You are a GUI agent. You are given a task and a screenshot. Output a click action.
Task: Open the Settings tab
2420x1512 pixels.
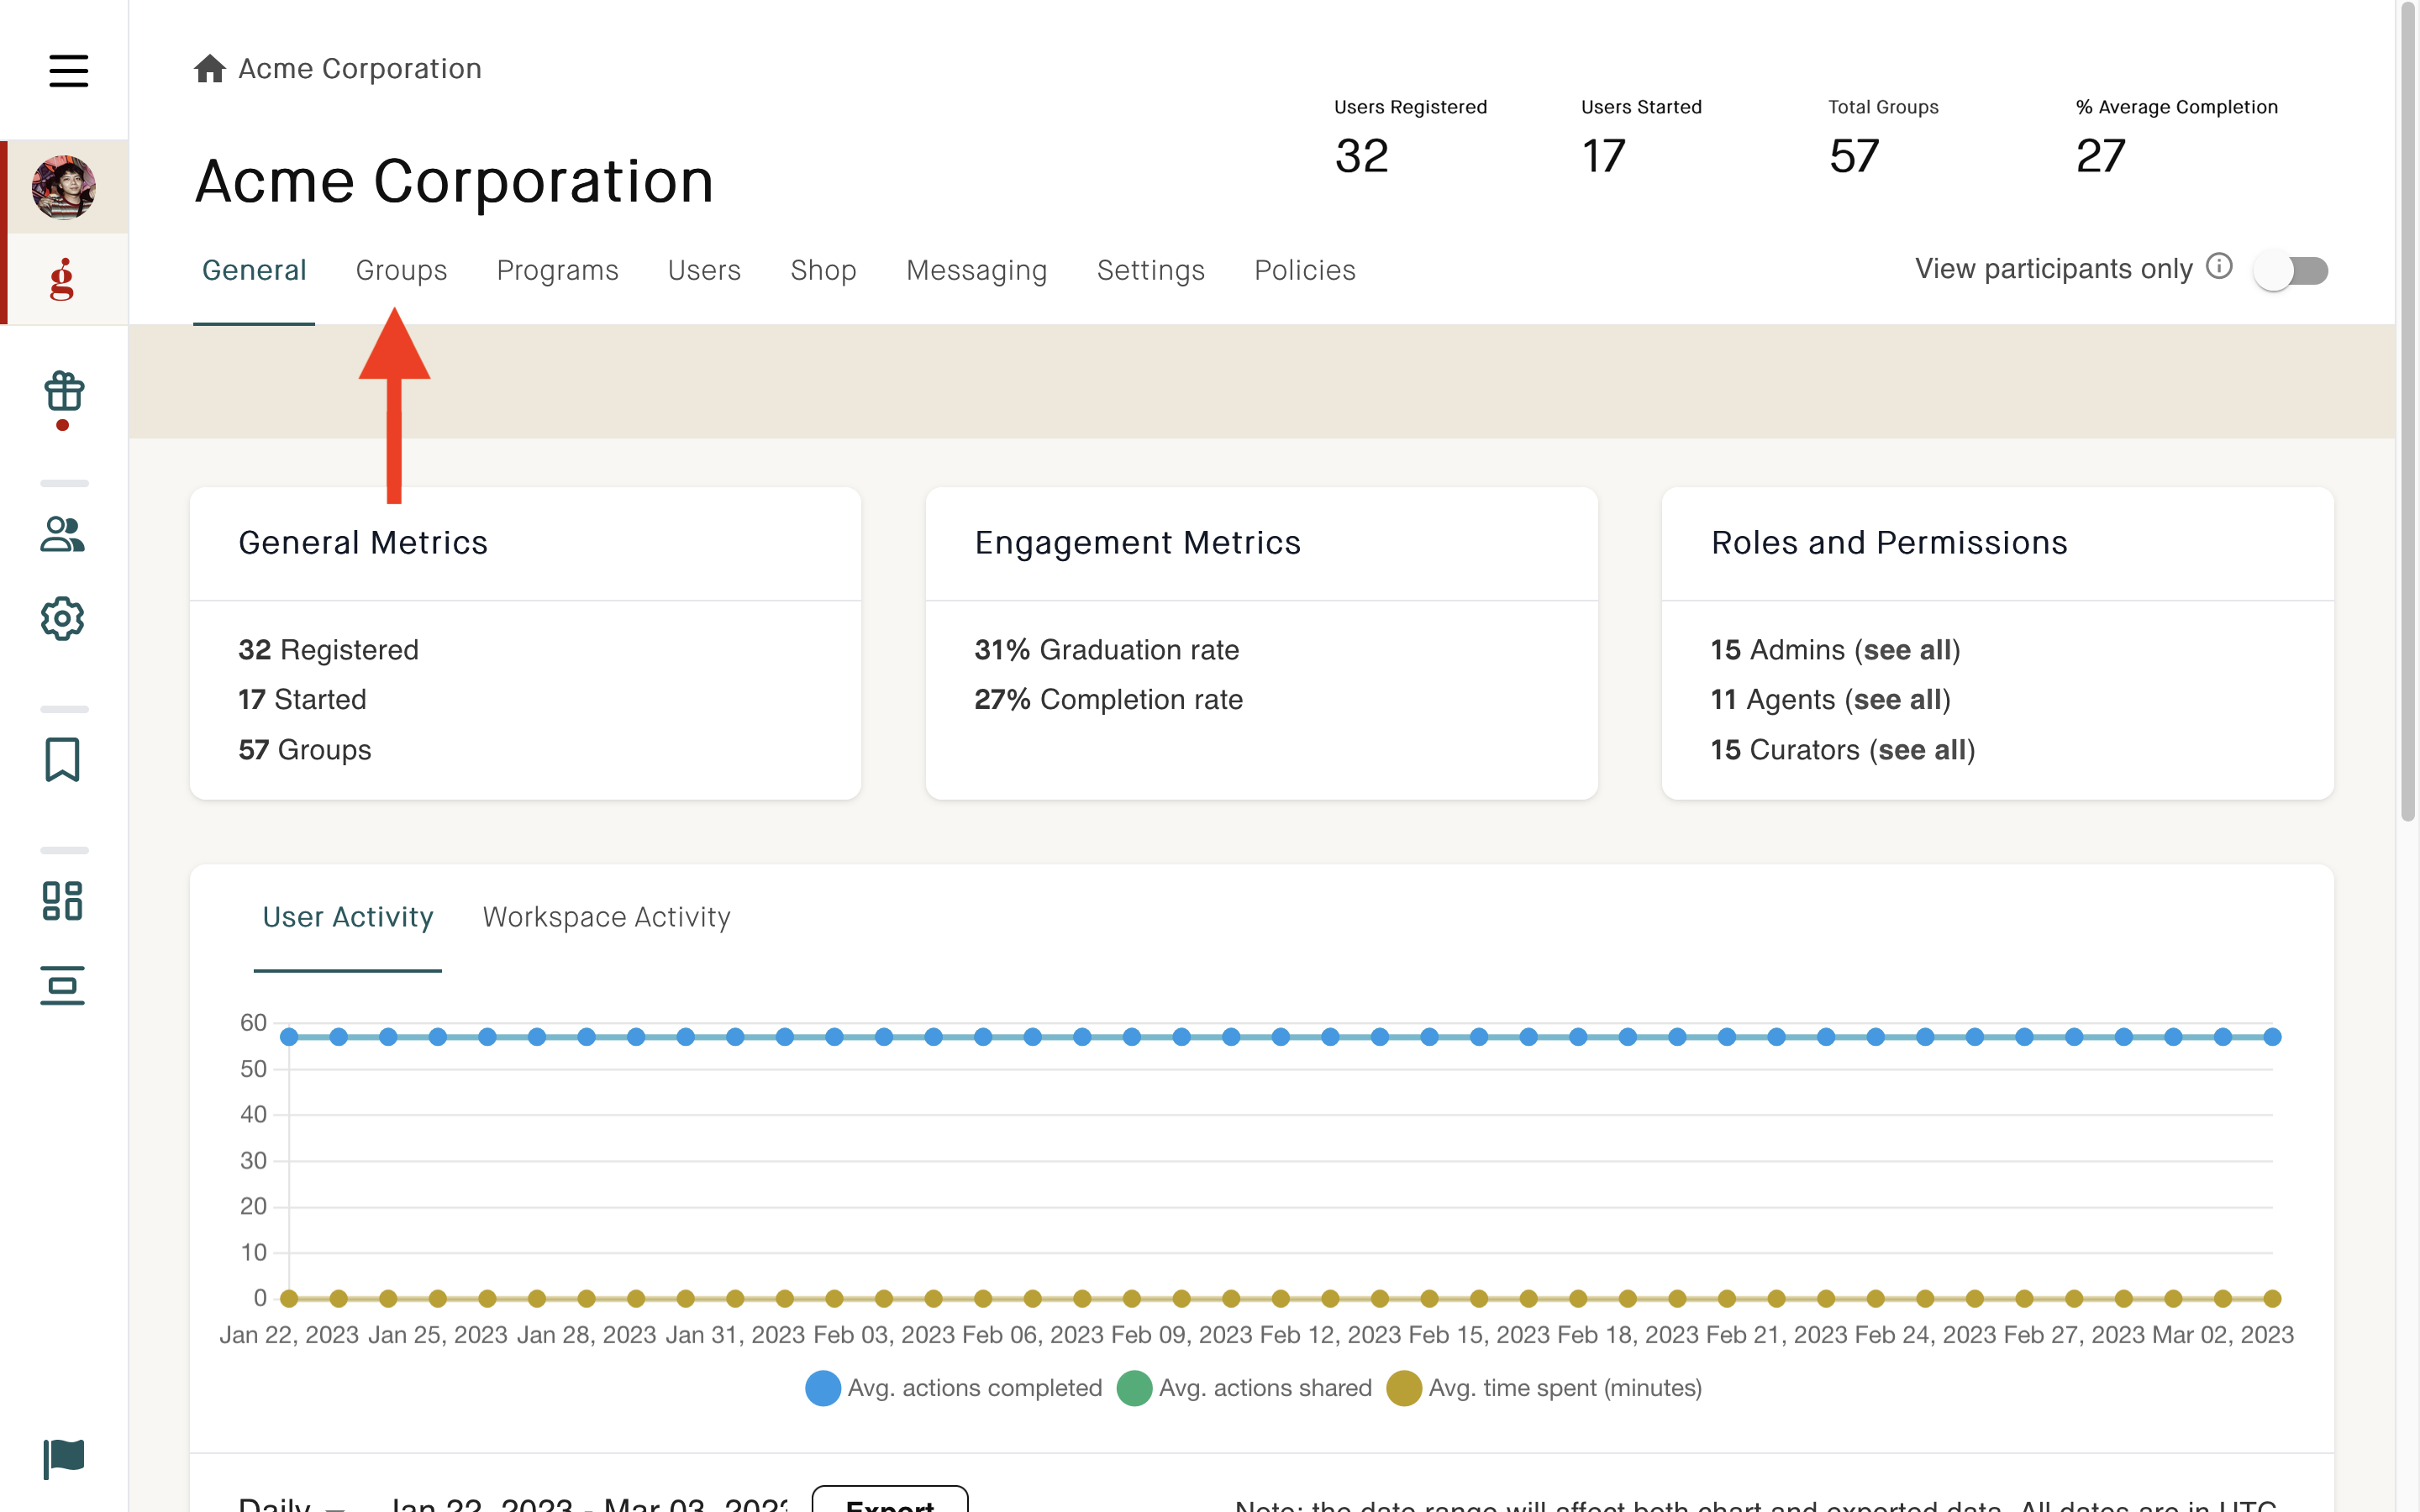(x=1151, y=271)
